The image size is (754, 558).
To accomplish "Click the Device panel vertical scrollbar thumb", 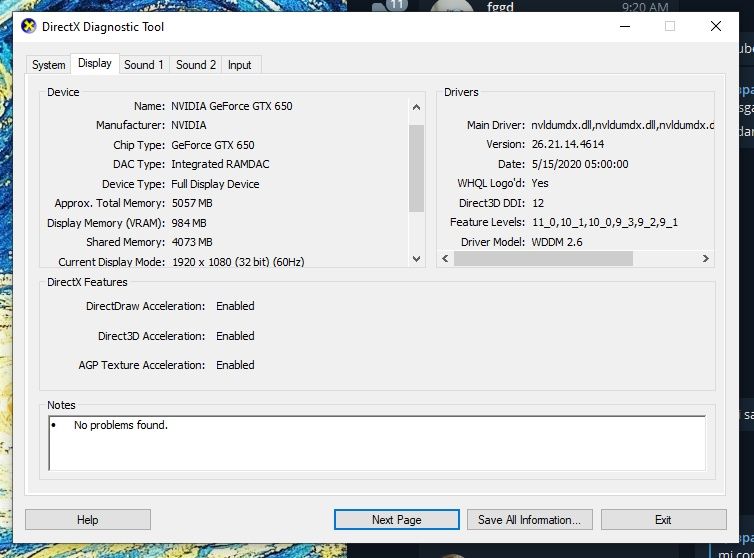I will (x=416, y=168).
